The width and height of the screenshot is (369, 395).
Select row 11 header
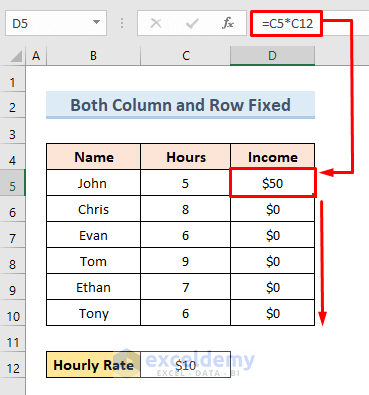pos(13,339)
